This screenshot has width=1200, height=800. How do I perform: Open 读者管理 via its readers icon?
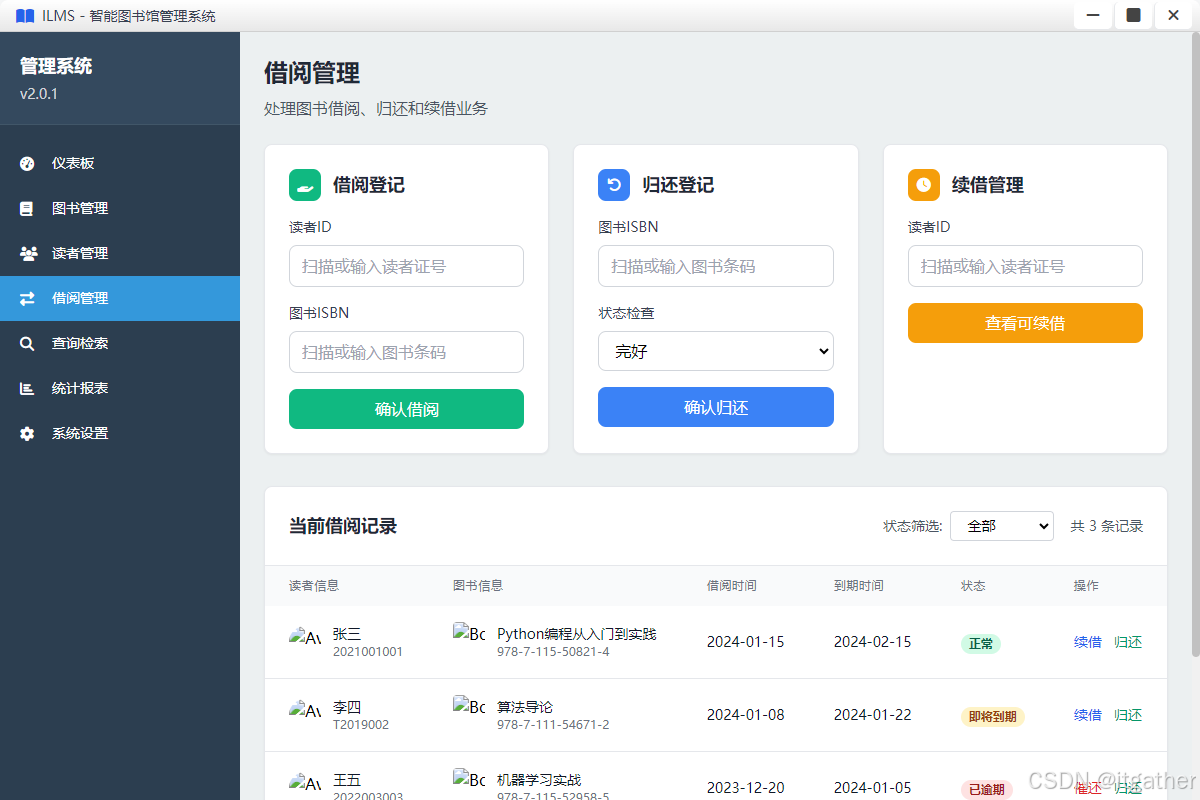[26, 253]
